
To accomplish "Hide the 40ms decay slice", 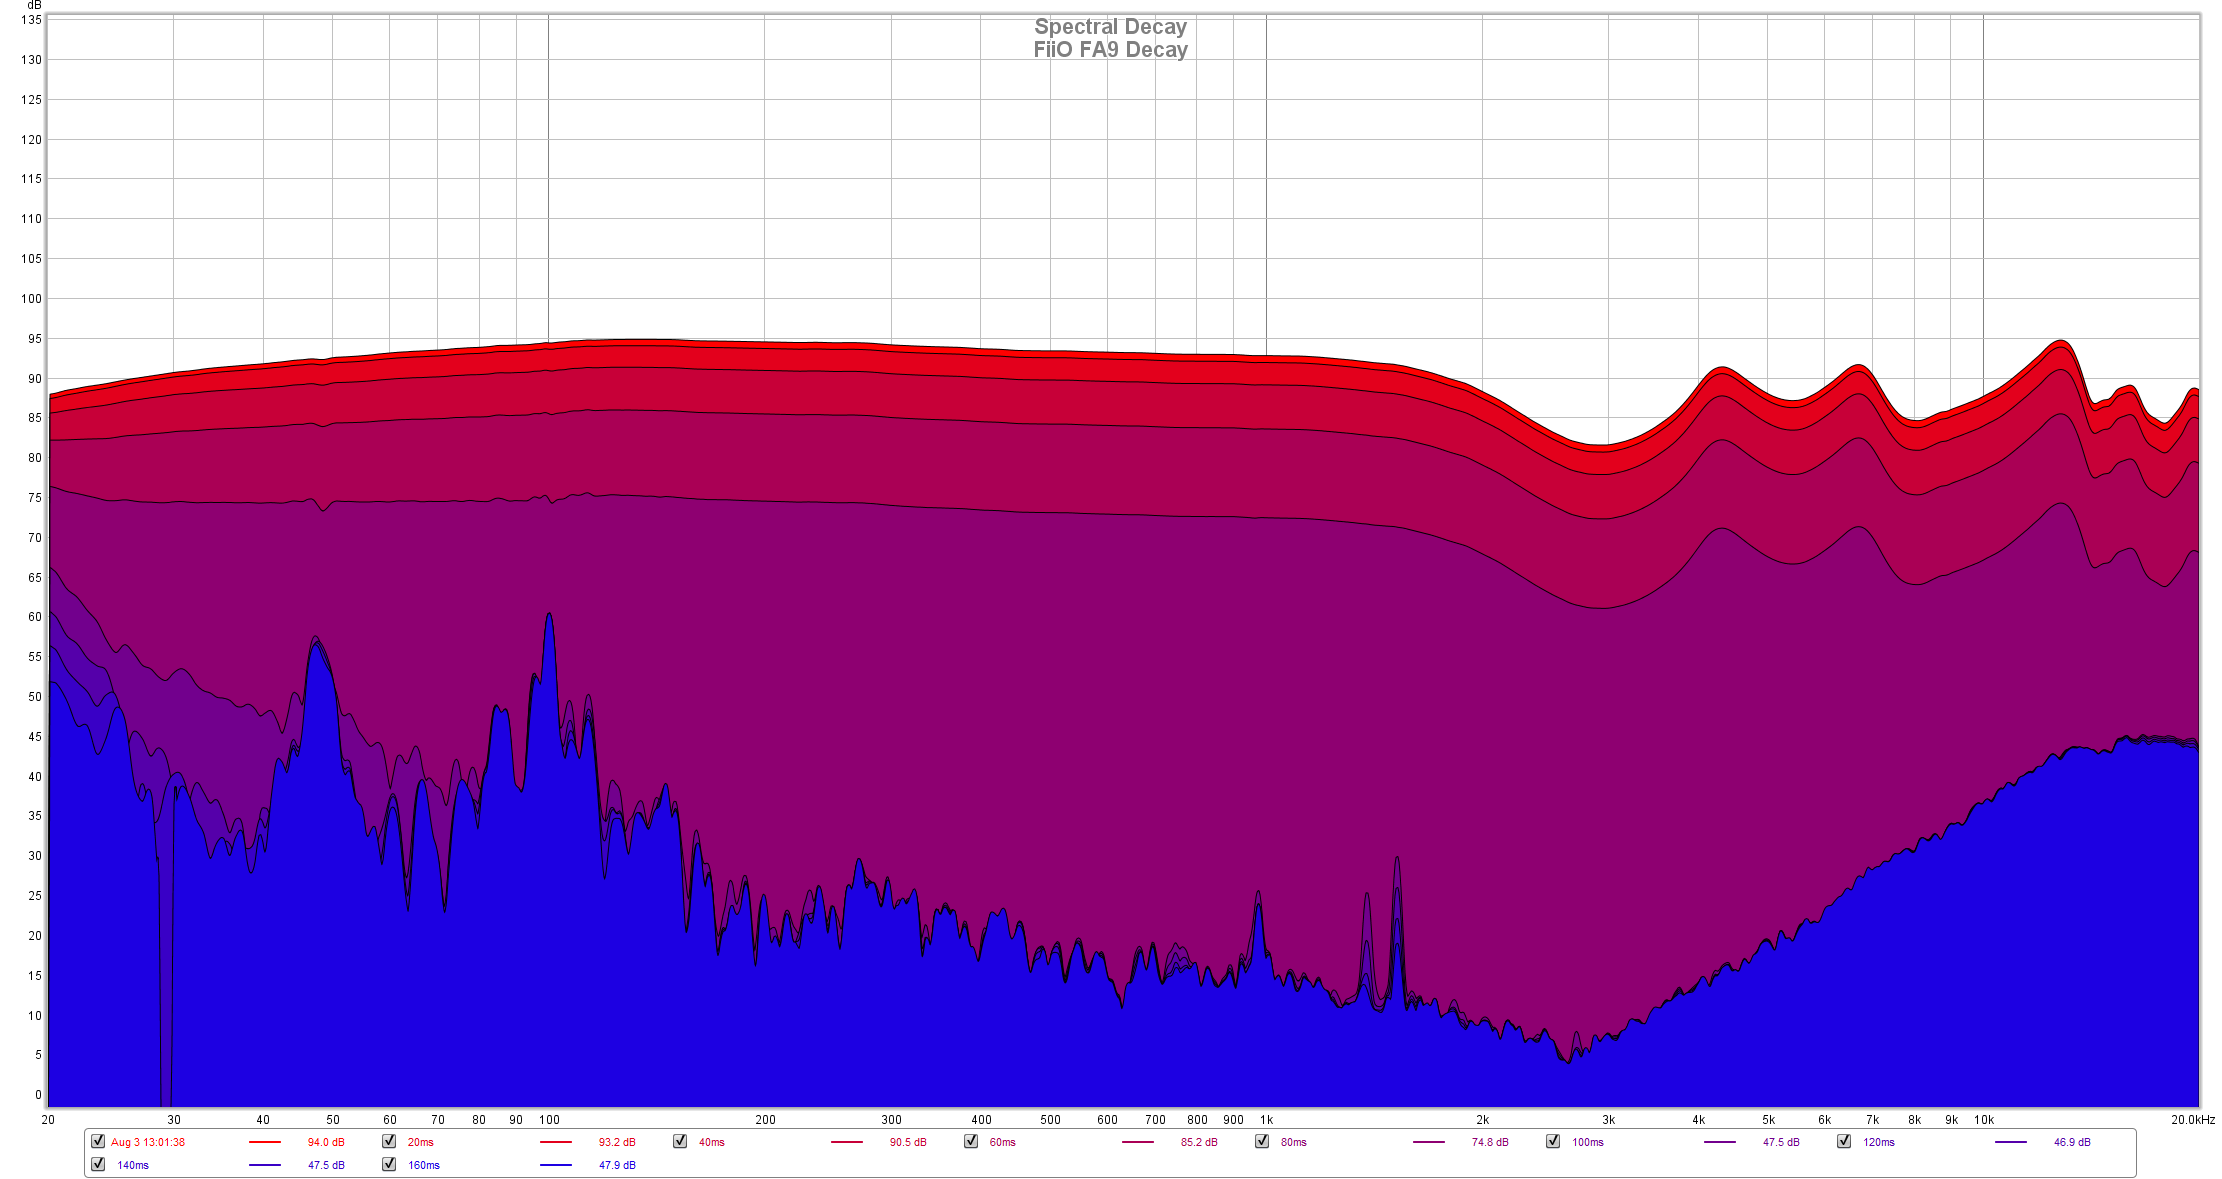I will click(x=680, y=1141).
